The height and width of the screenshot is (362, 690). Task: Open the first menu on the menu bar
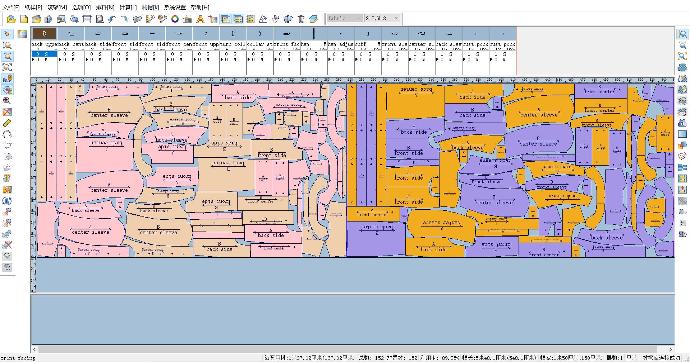(x=11, y=7)
